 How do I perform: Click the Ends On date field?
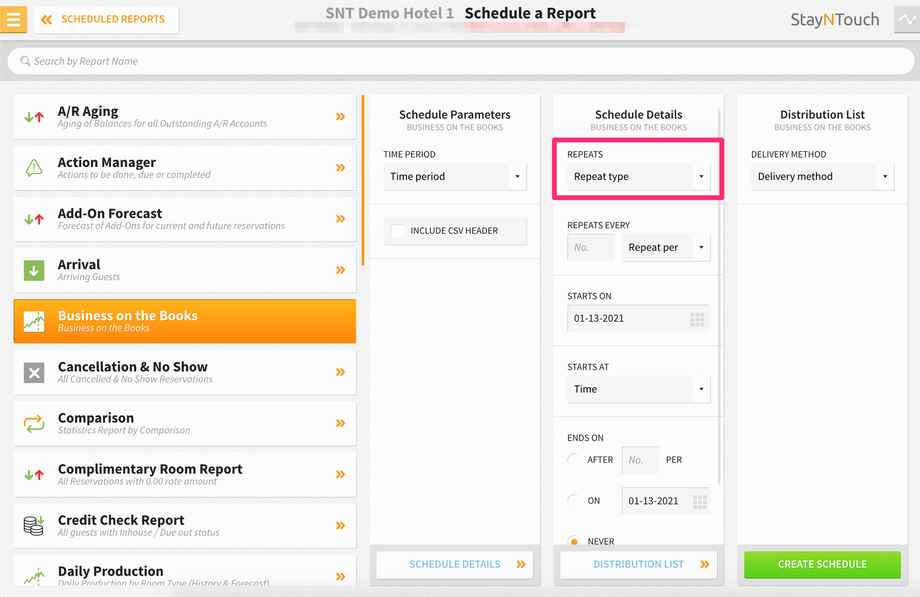click(666, 501)
